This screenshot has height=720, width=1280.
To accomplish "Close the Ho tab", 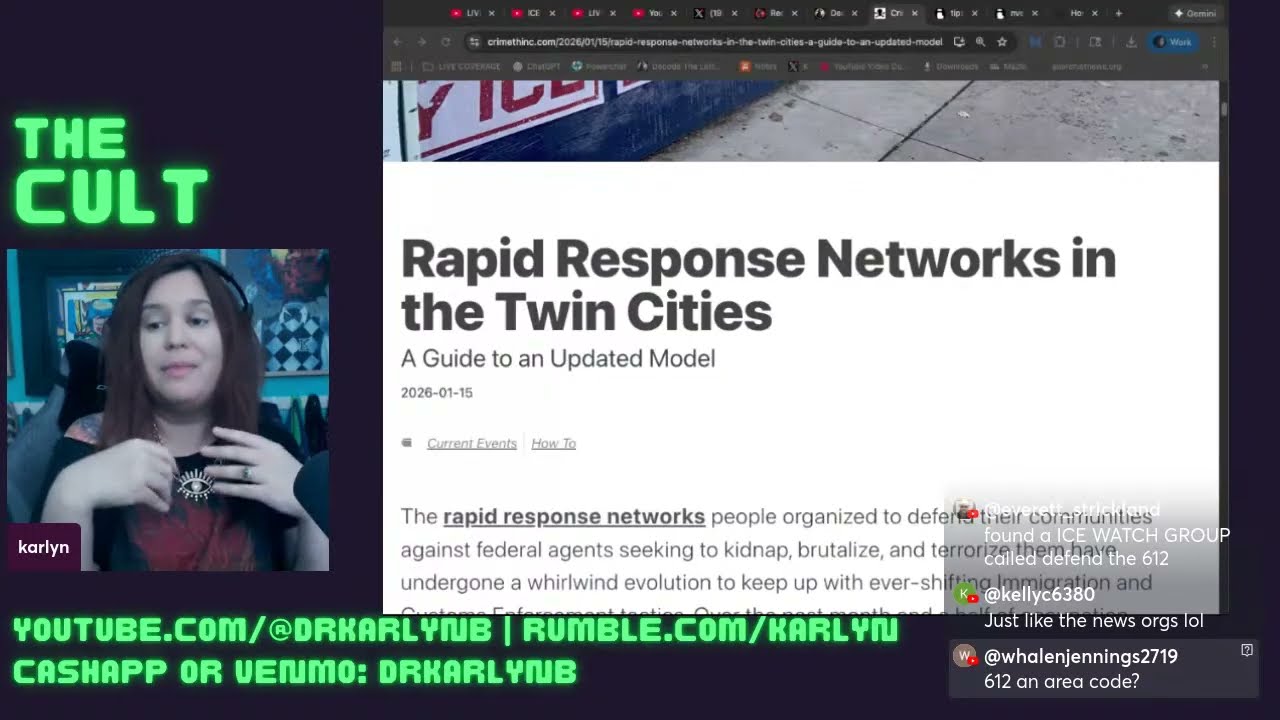I will (x=1095, y=13).
